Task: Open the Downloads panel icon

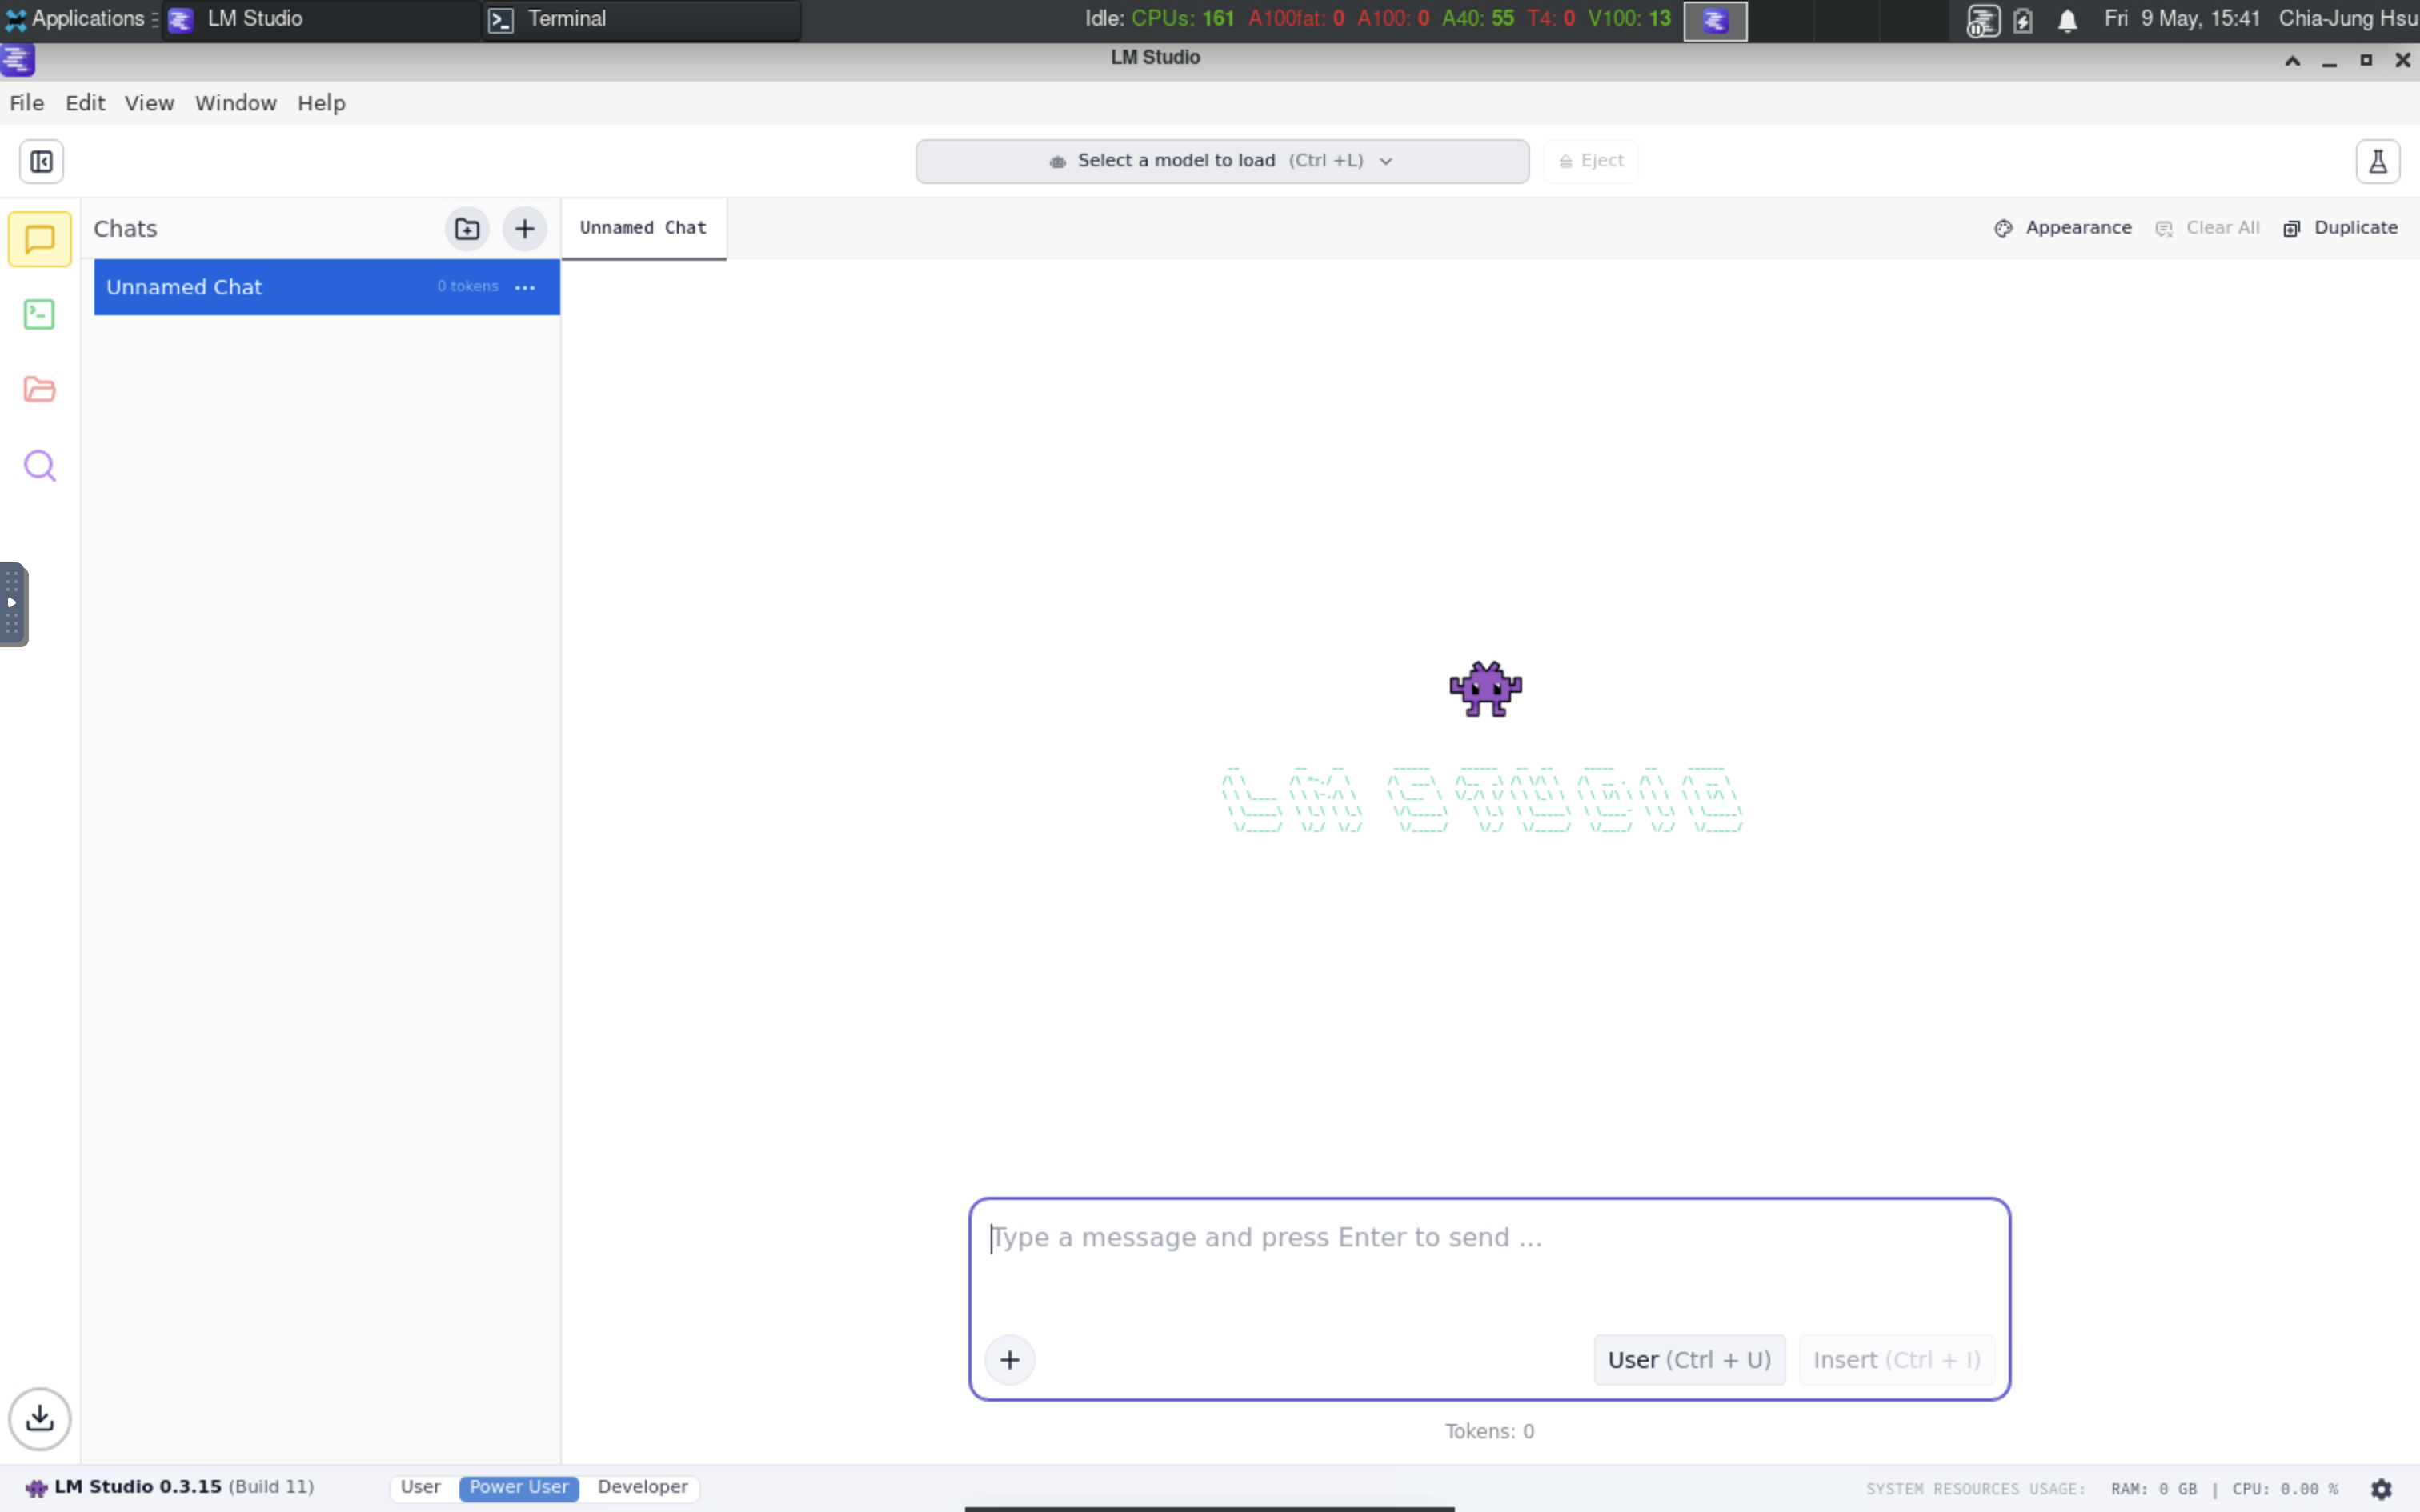Action: [x=40, y=1419]
